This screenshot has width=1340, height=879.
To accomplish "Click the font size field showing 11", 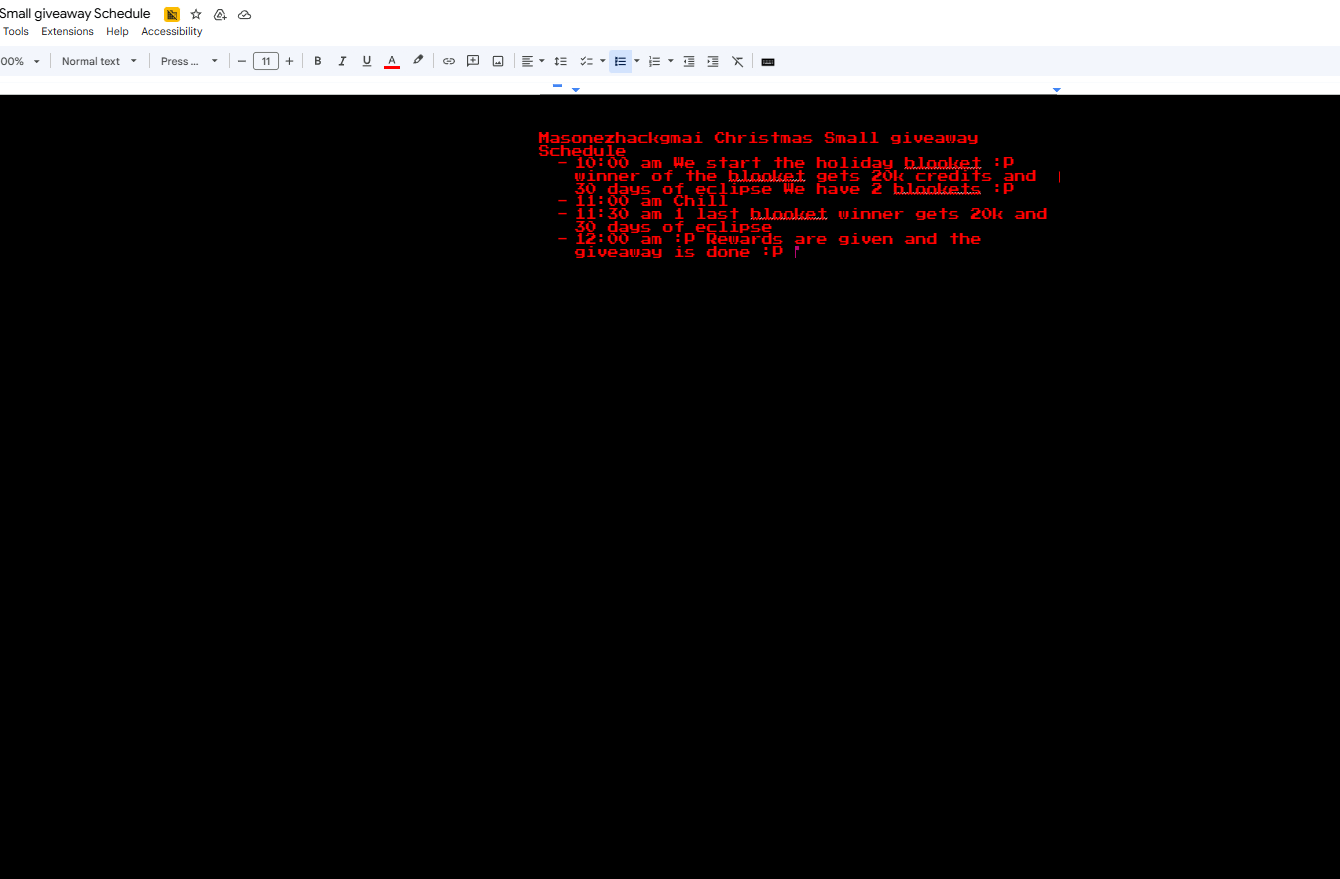I will [x=266, y=62].
